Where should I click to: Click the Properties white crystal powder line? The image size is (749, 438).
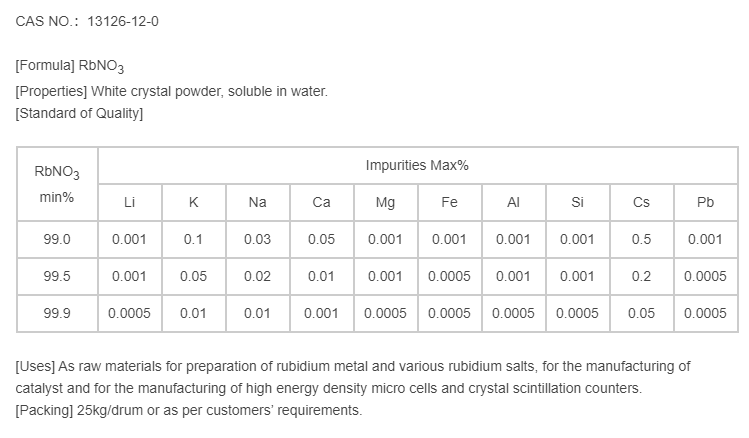click(171, 91)
